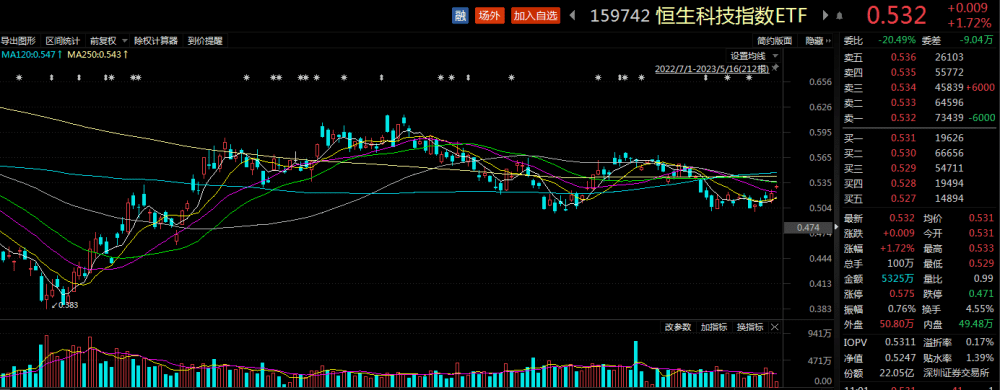Click the date range 2022/7/1-2023/5/16 link
This screenshot has width=1000, height=390.
click(x=712, y=68)
